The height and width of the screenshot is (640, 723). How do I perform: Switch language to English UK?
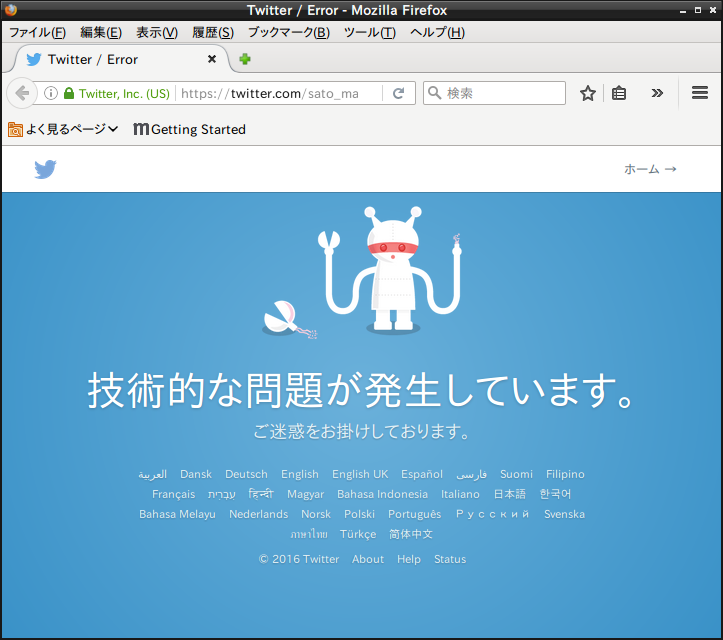pos(360,474)
